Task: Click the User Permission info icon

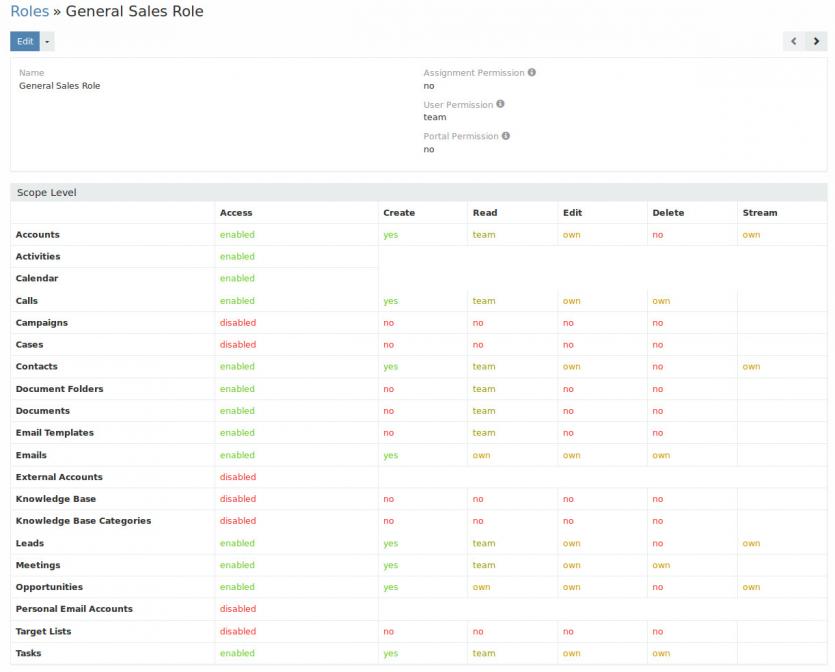Action: (x=501, y=104)
